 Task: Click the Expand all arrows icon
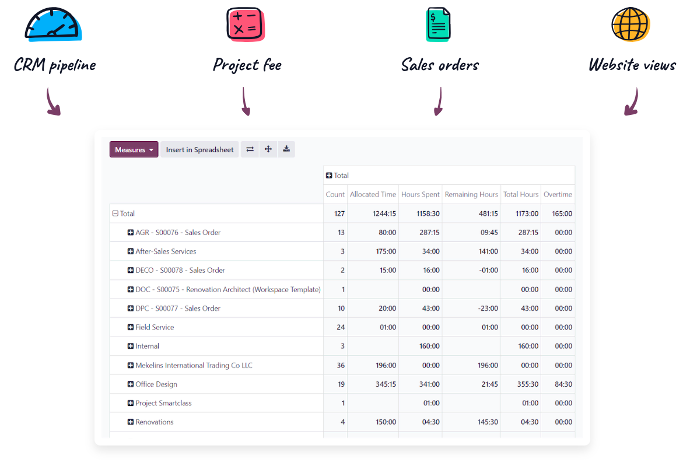(268, 149)
